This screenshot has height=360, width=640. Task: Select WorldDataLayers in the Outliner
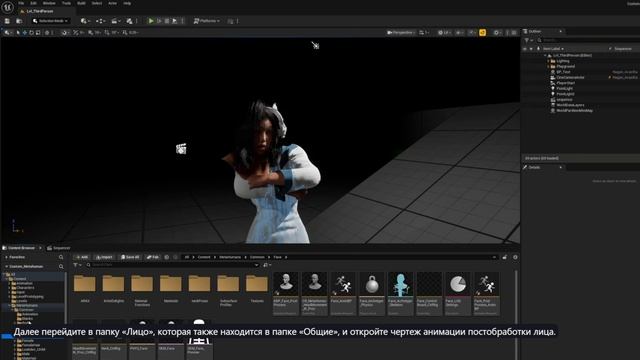570,105
